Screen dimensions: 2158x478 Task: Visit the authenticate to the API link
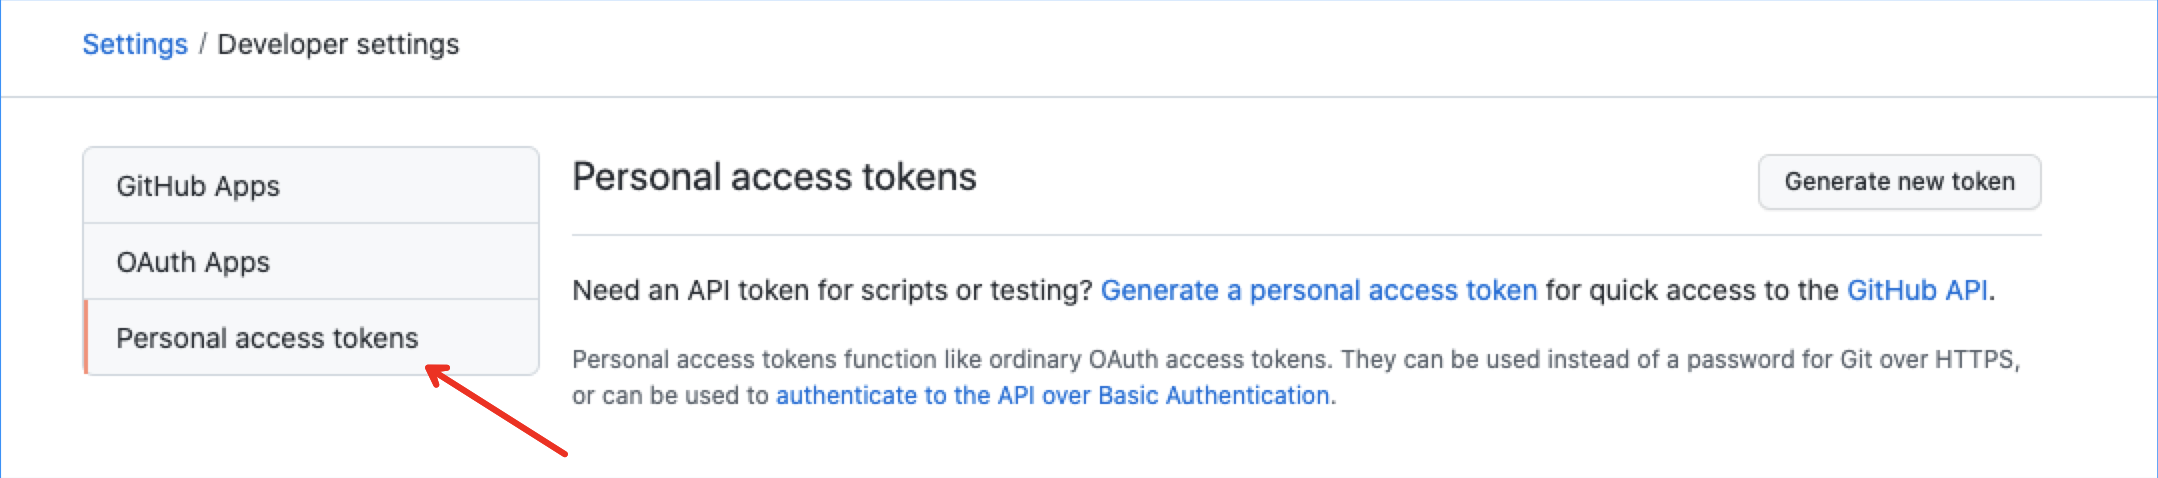coord(1052,395)
